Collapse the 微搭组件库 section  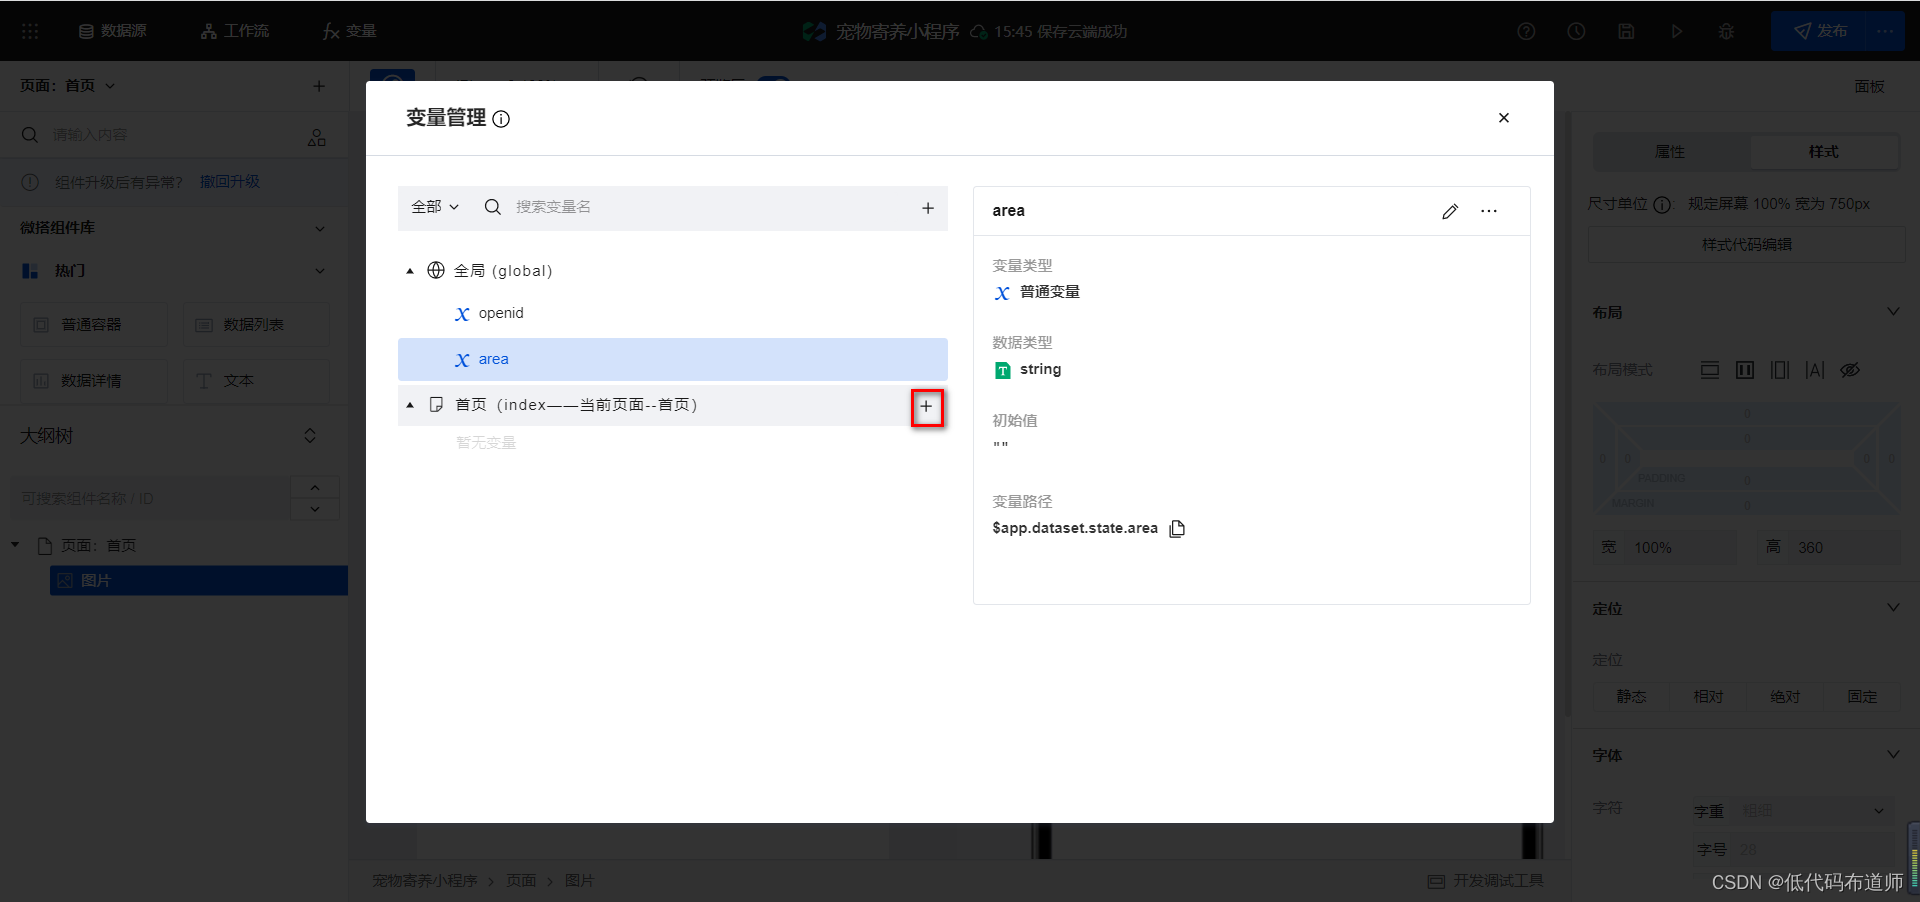(320, 228)
